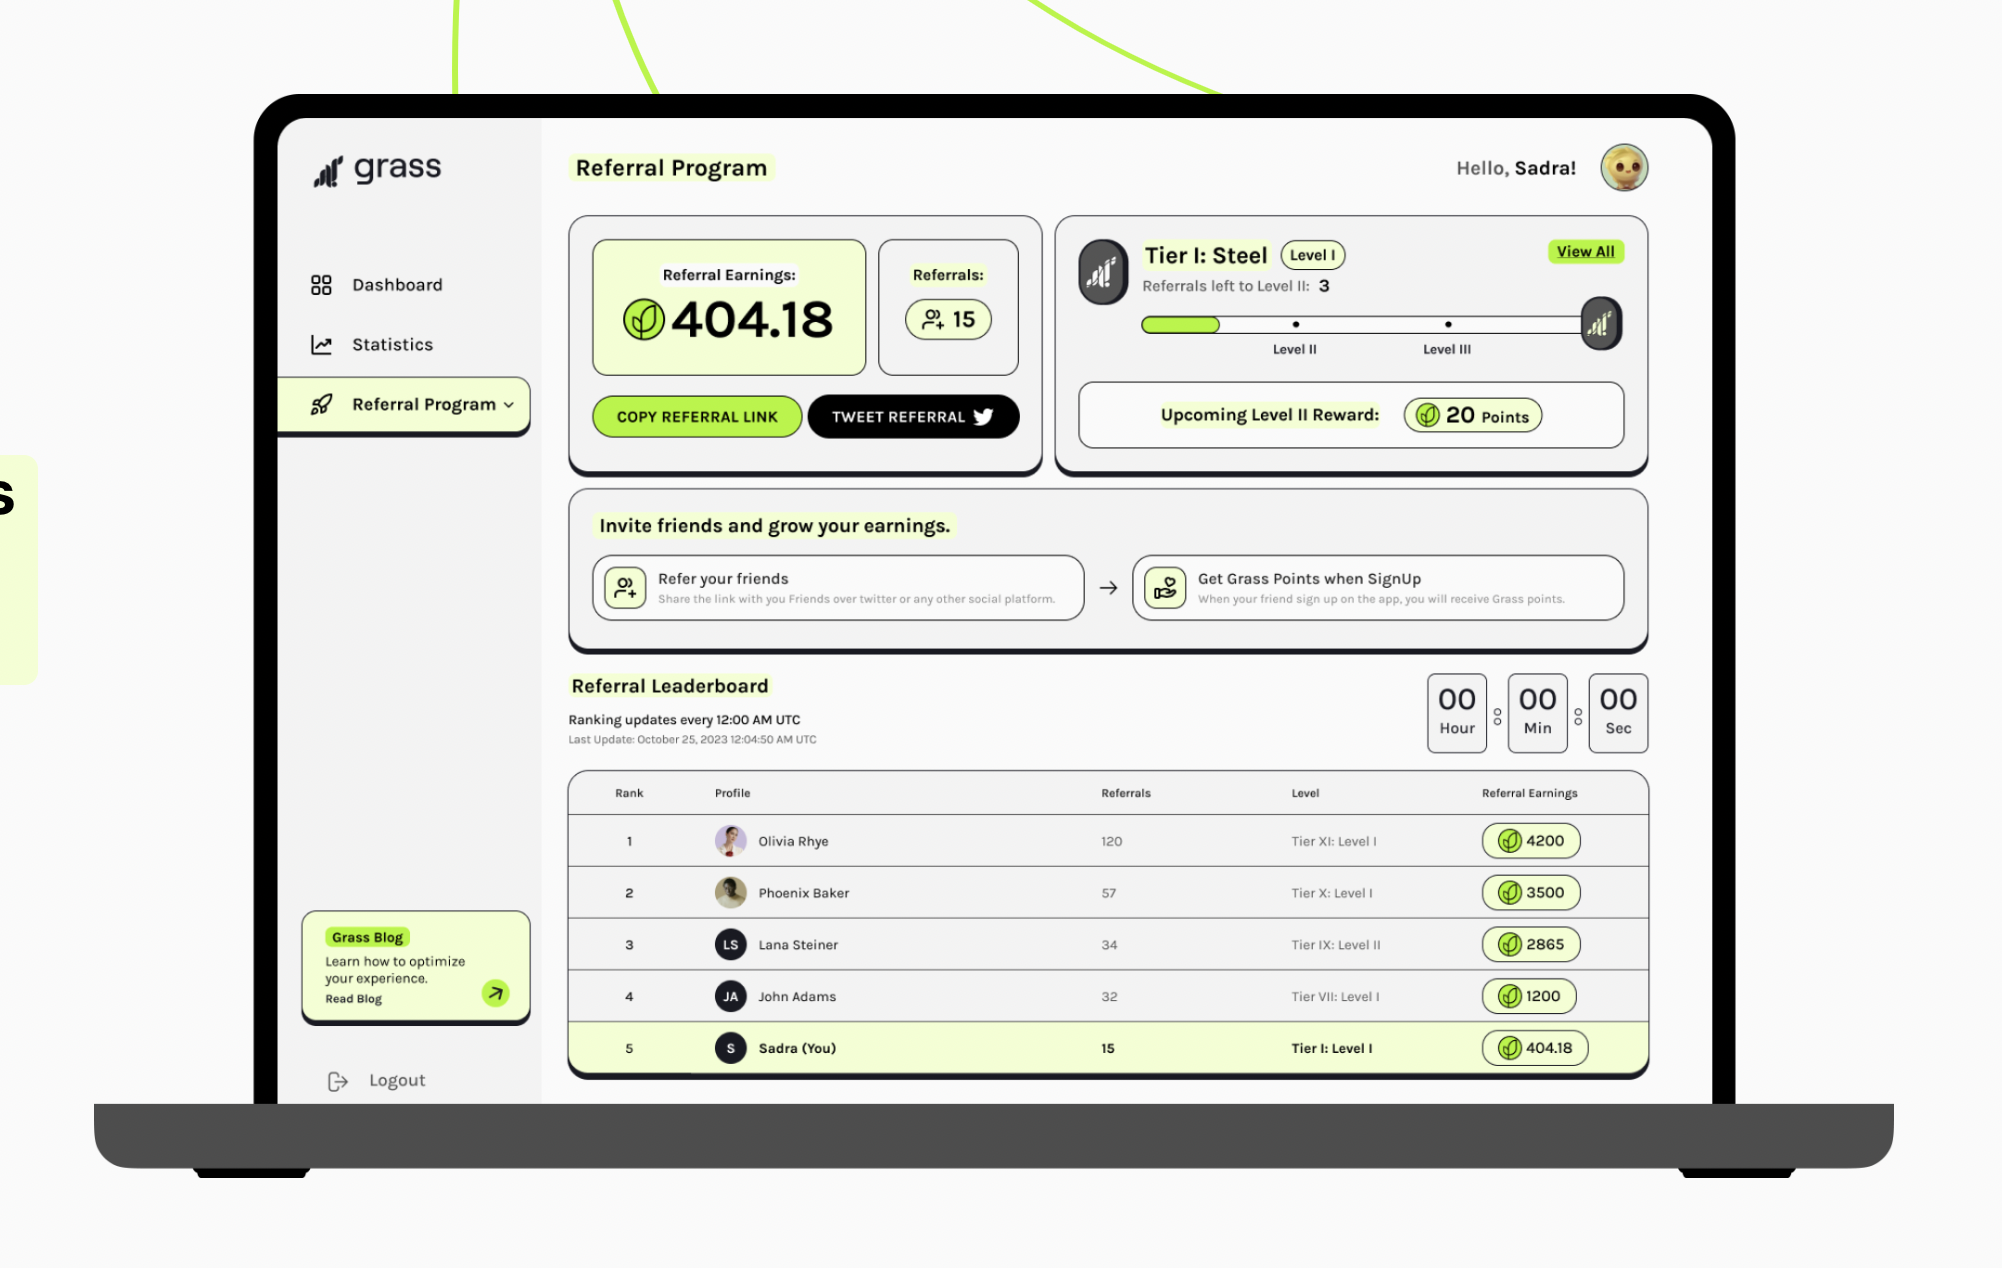Click the refer your friends icon
The width and height of the screenshot is (2002, 1268).
tap(625, 588)
